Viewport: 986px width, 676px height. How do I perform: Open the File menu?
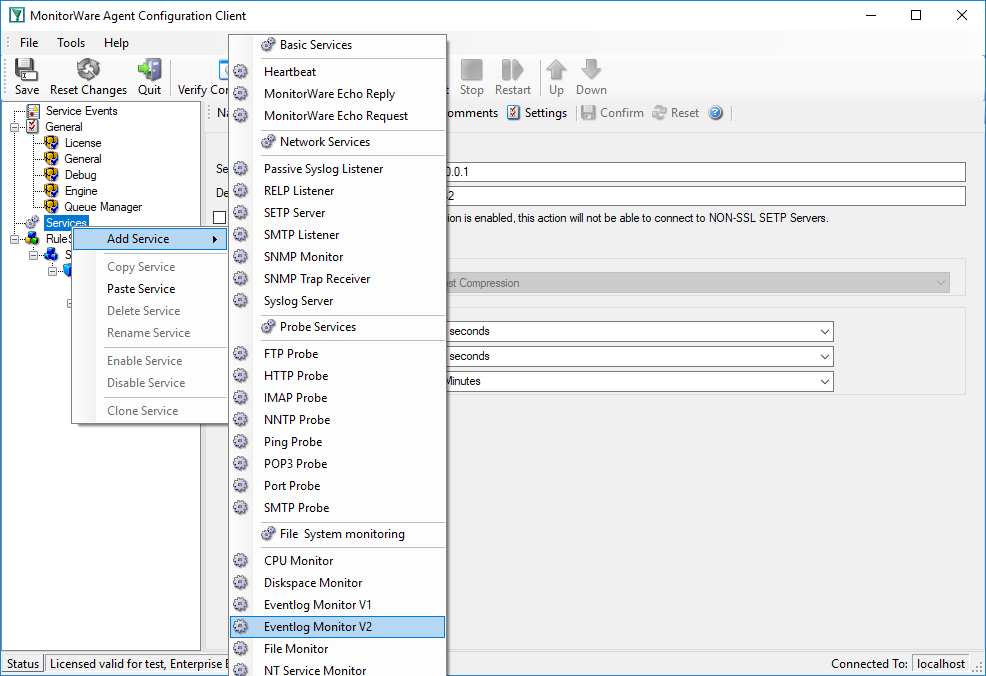(29, 43)
